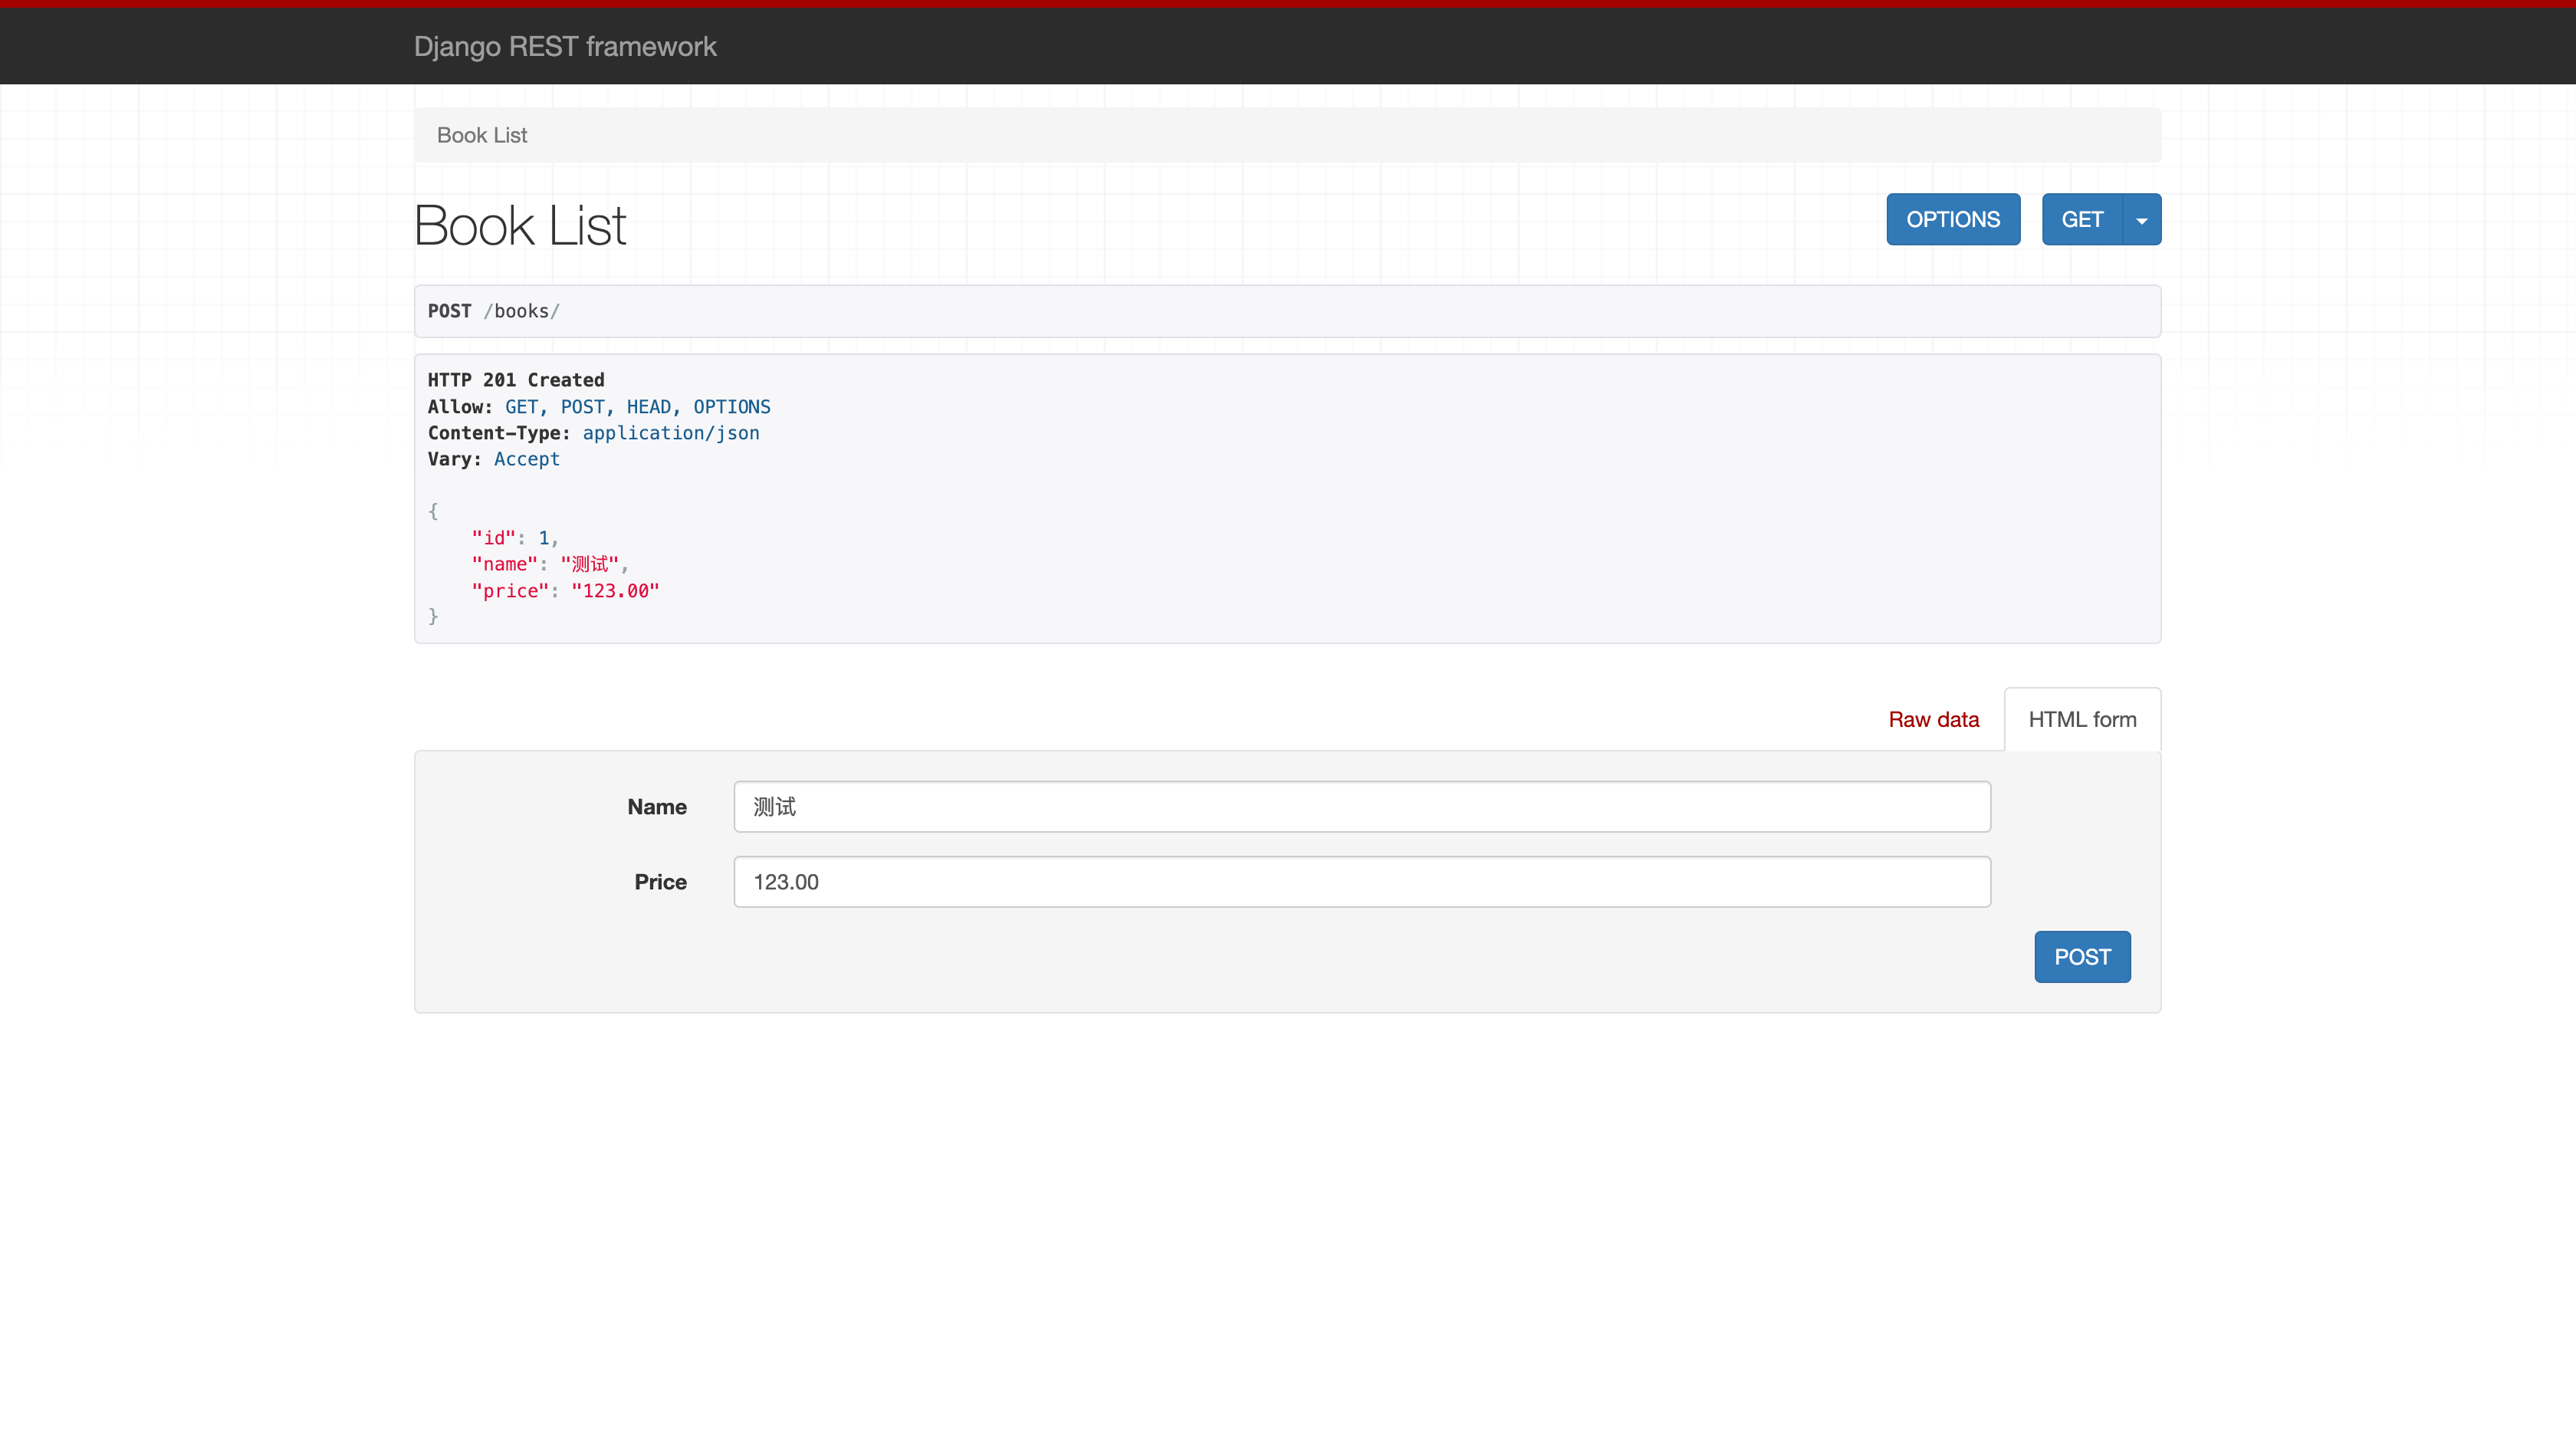The width and height of the screenshot is (2576, 1440).
Task: Click the Price field label
Action: 660,882
